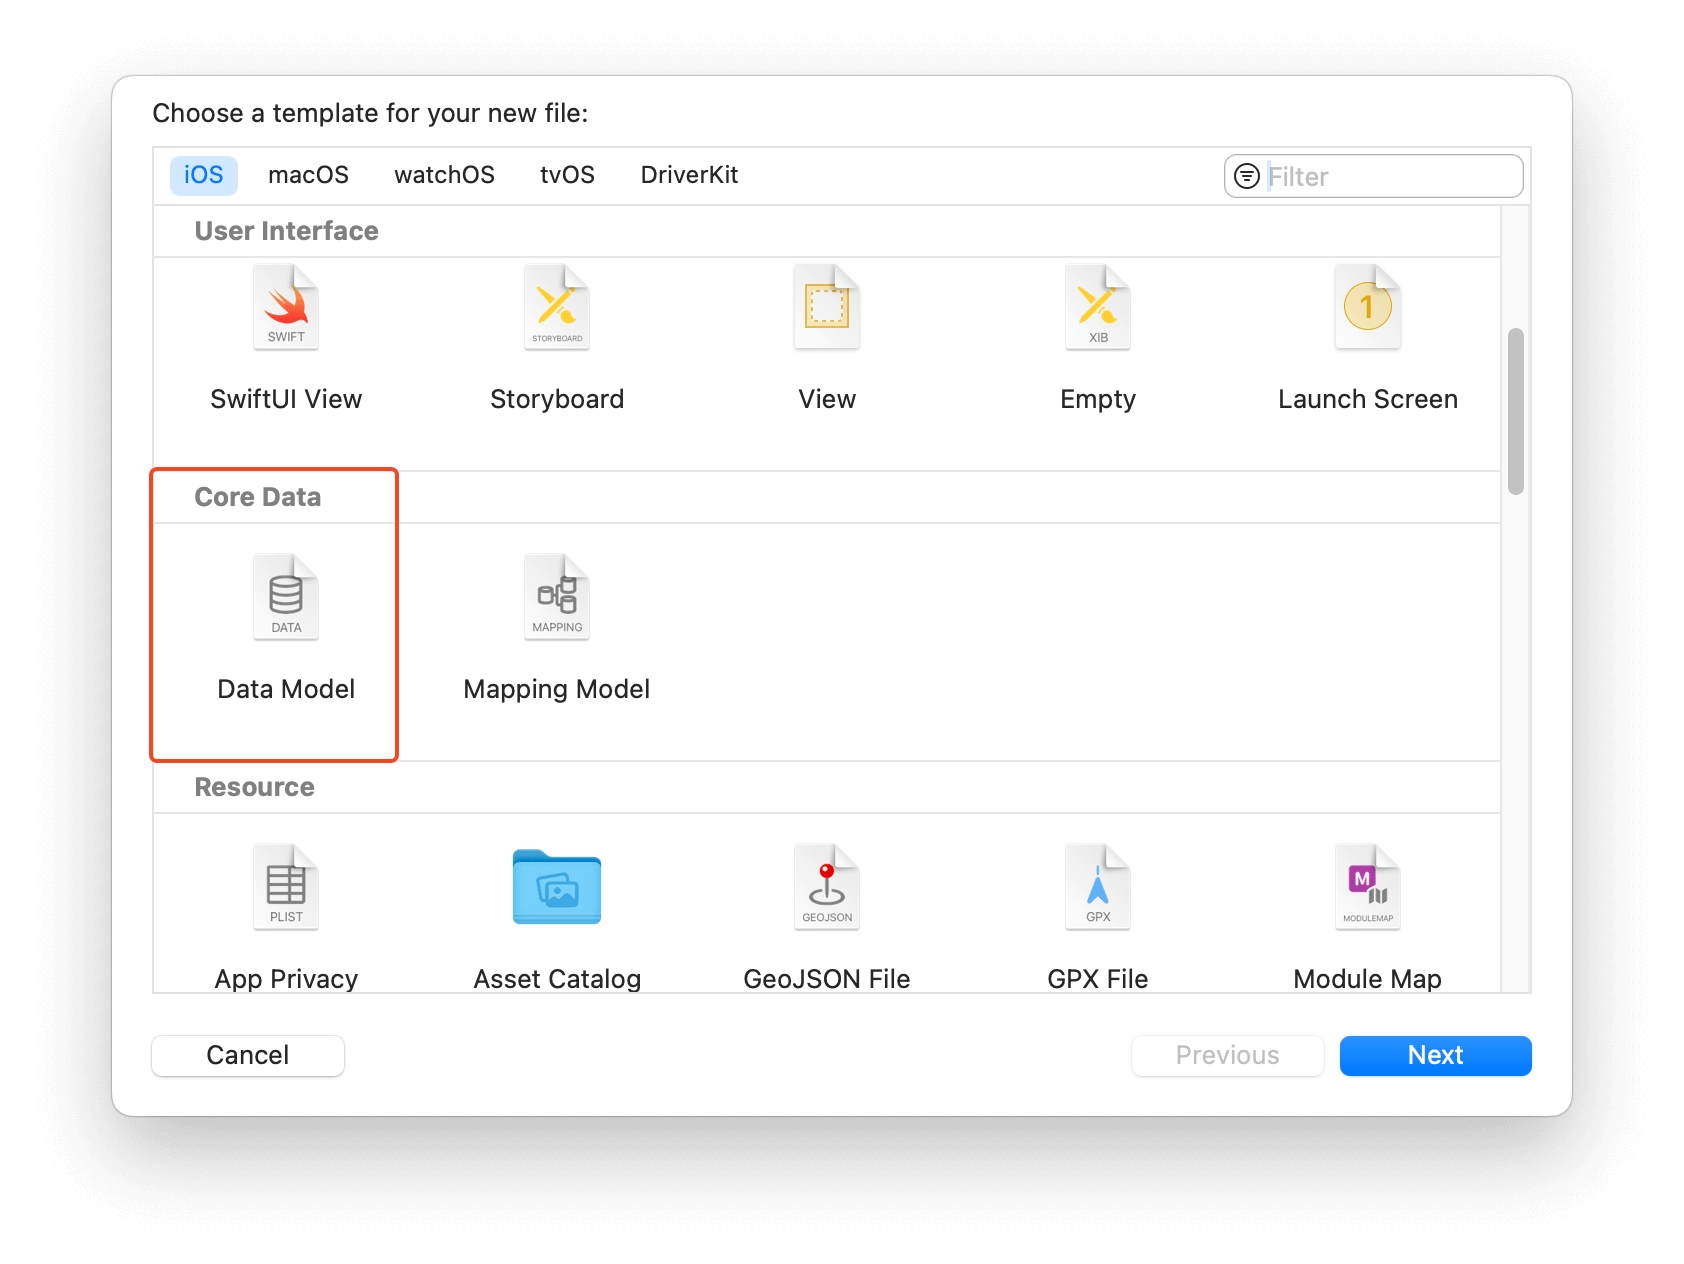The image size is (1684, 1264).
Task: Pick the GPX File template icon
Action: [1098, 887]
